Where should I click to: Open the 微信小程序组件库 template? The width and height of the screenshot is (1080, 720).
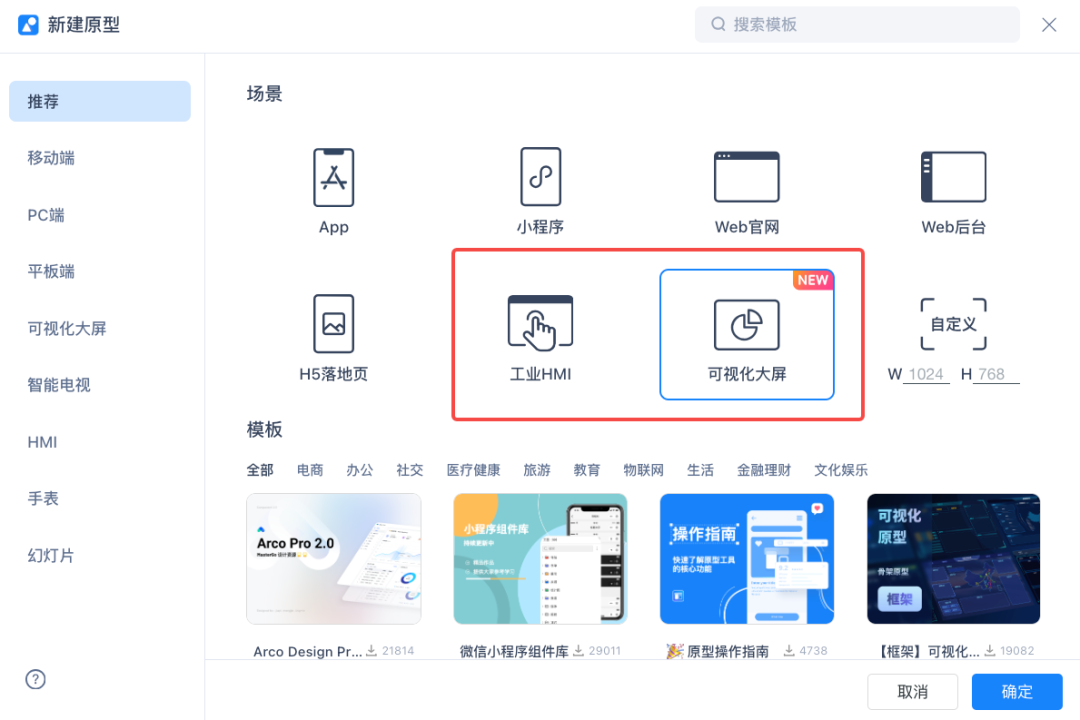(x=540, y=559)
